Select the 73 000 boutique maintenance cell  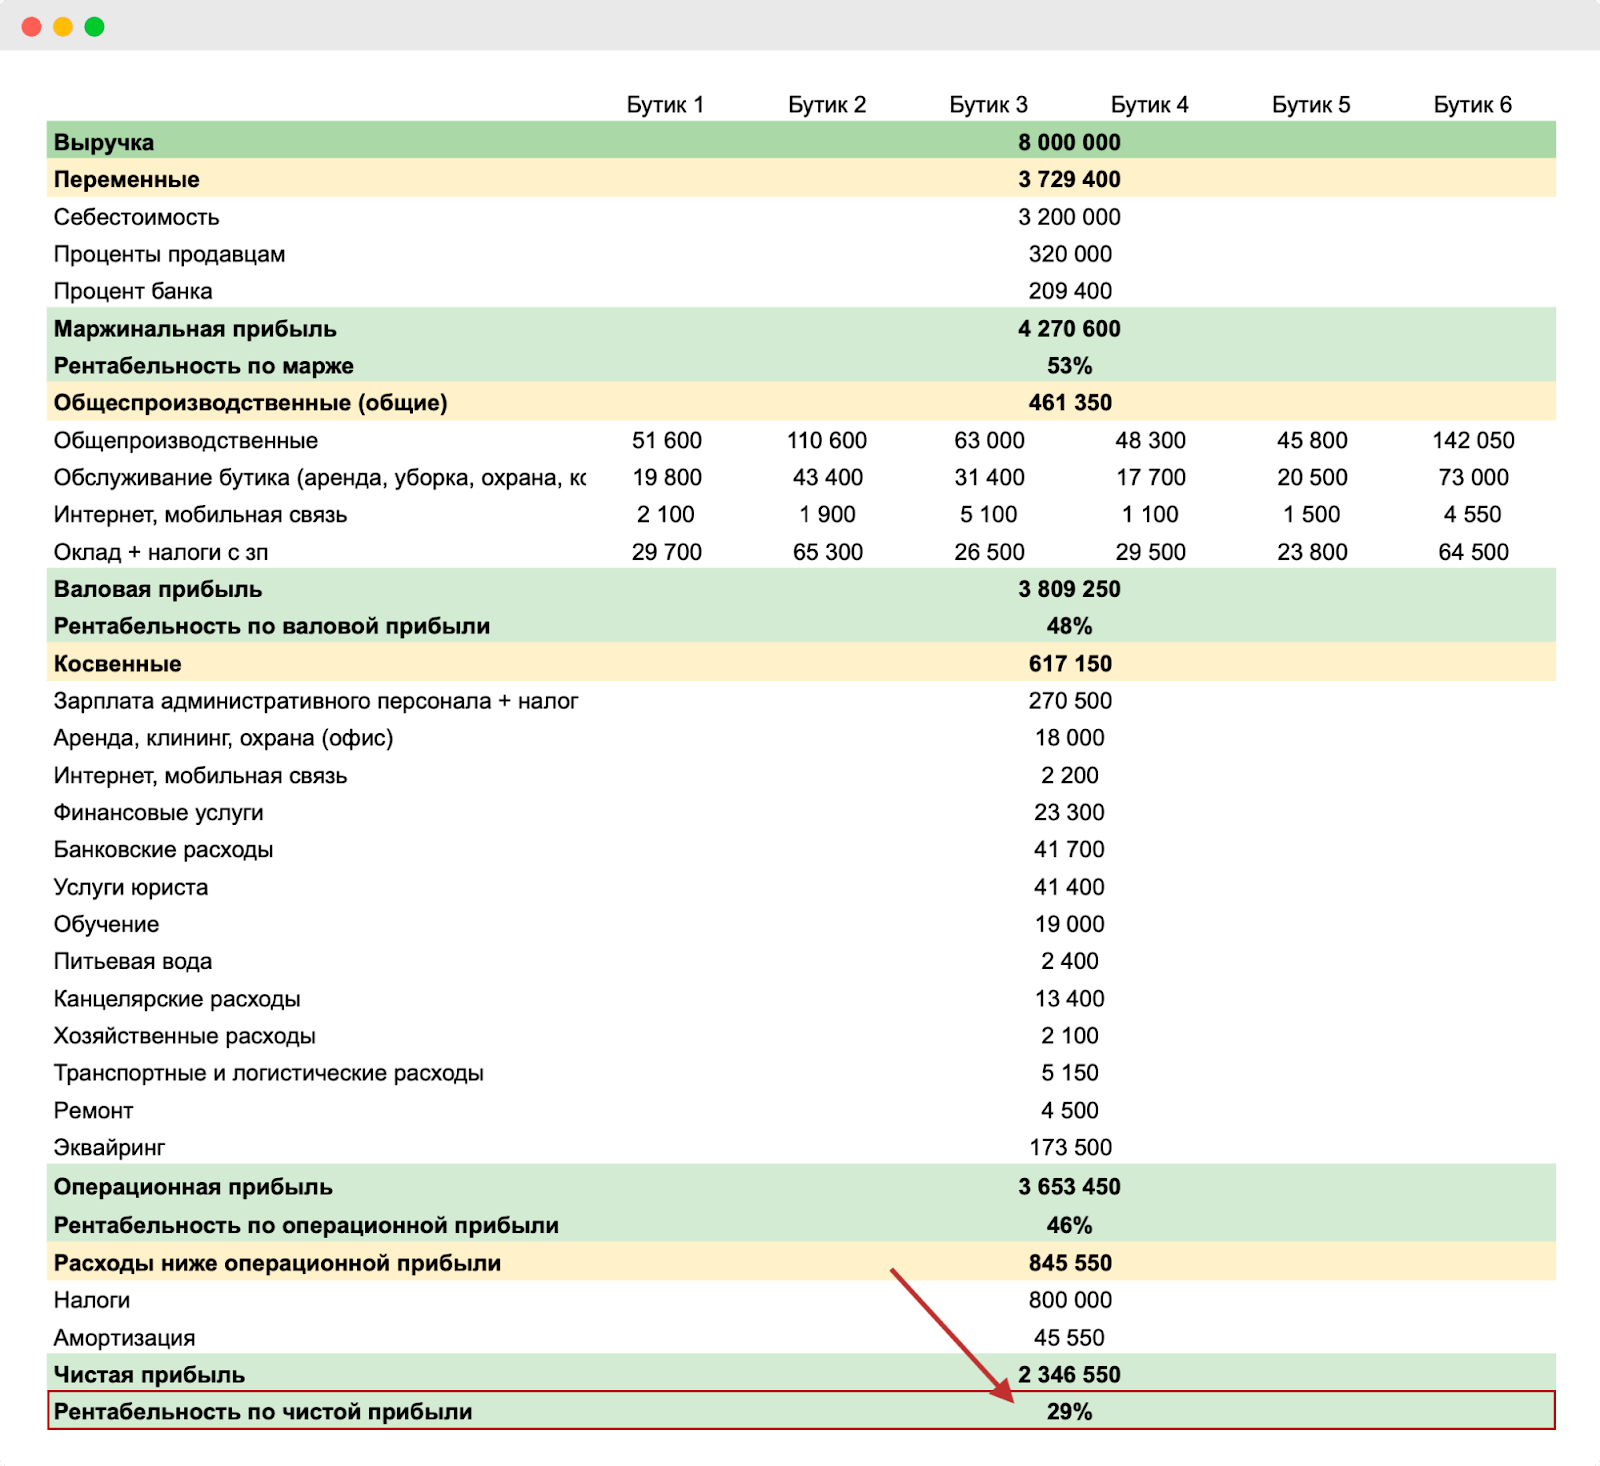tap(1473, 477)
